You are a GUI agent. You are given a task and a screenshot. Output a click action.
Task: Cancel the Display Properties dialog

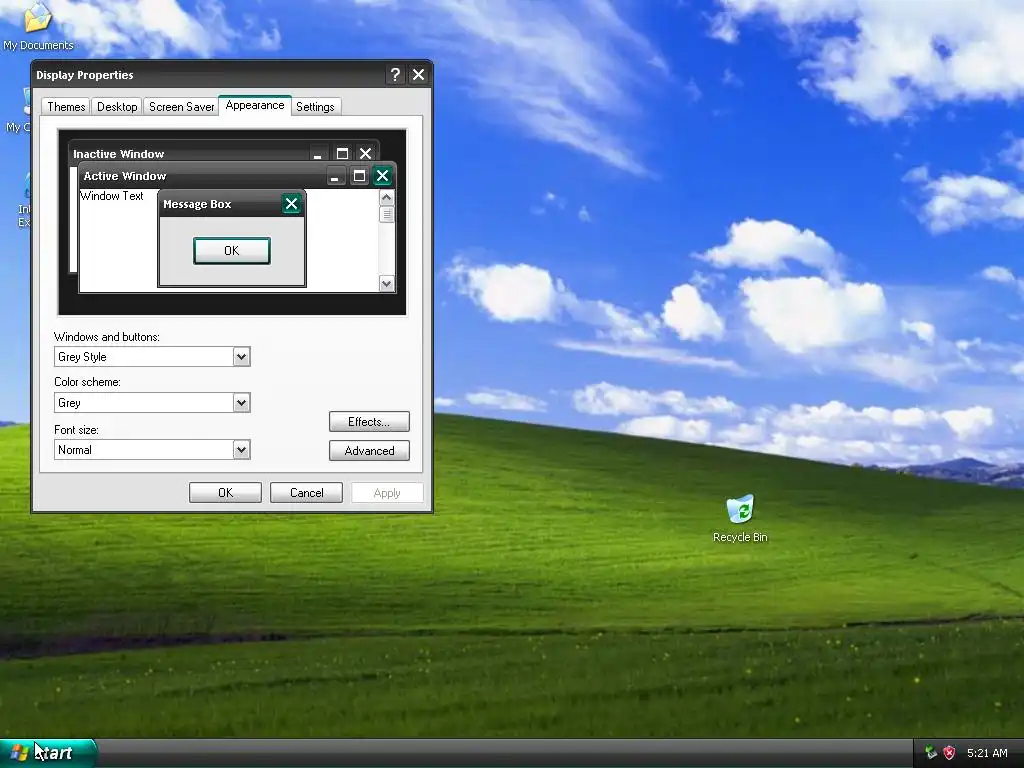(x=306, y=492)
